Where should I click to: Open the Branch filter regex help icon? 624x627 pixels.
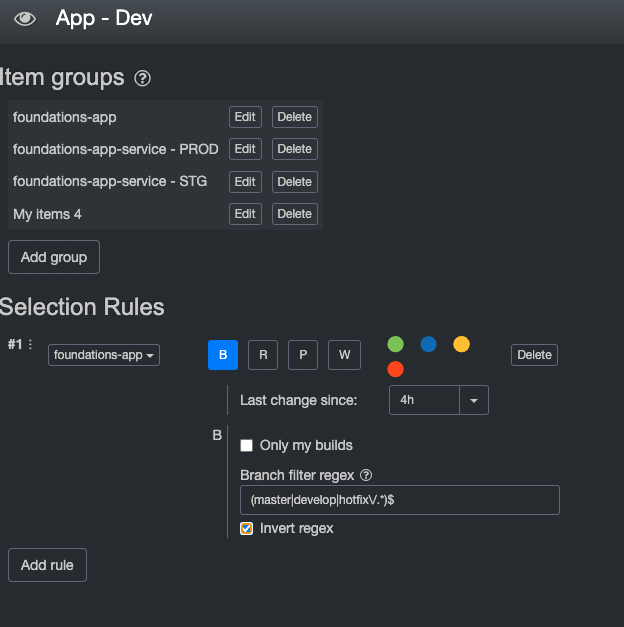point(366,475)
